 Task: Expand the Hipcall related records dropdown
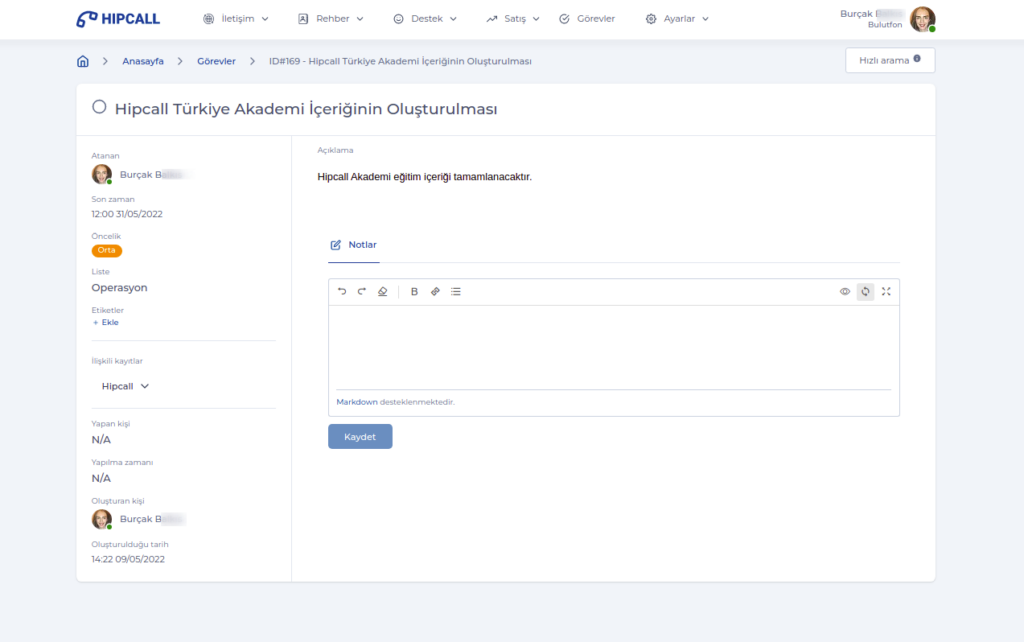point(125,387)
